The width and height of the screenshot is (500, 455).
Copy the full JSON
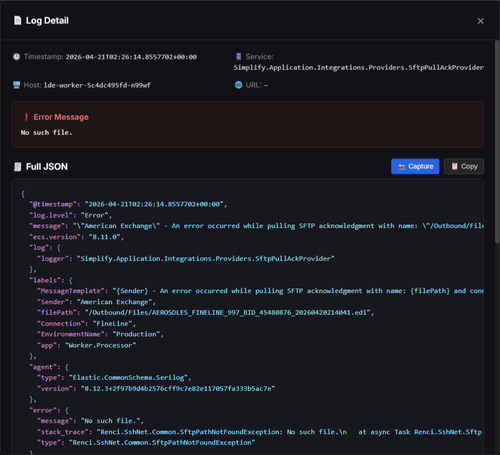[x=464, y=166]
